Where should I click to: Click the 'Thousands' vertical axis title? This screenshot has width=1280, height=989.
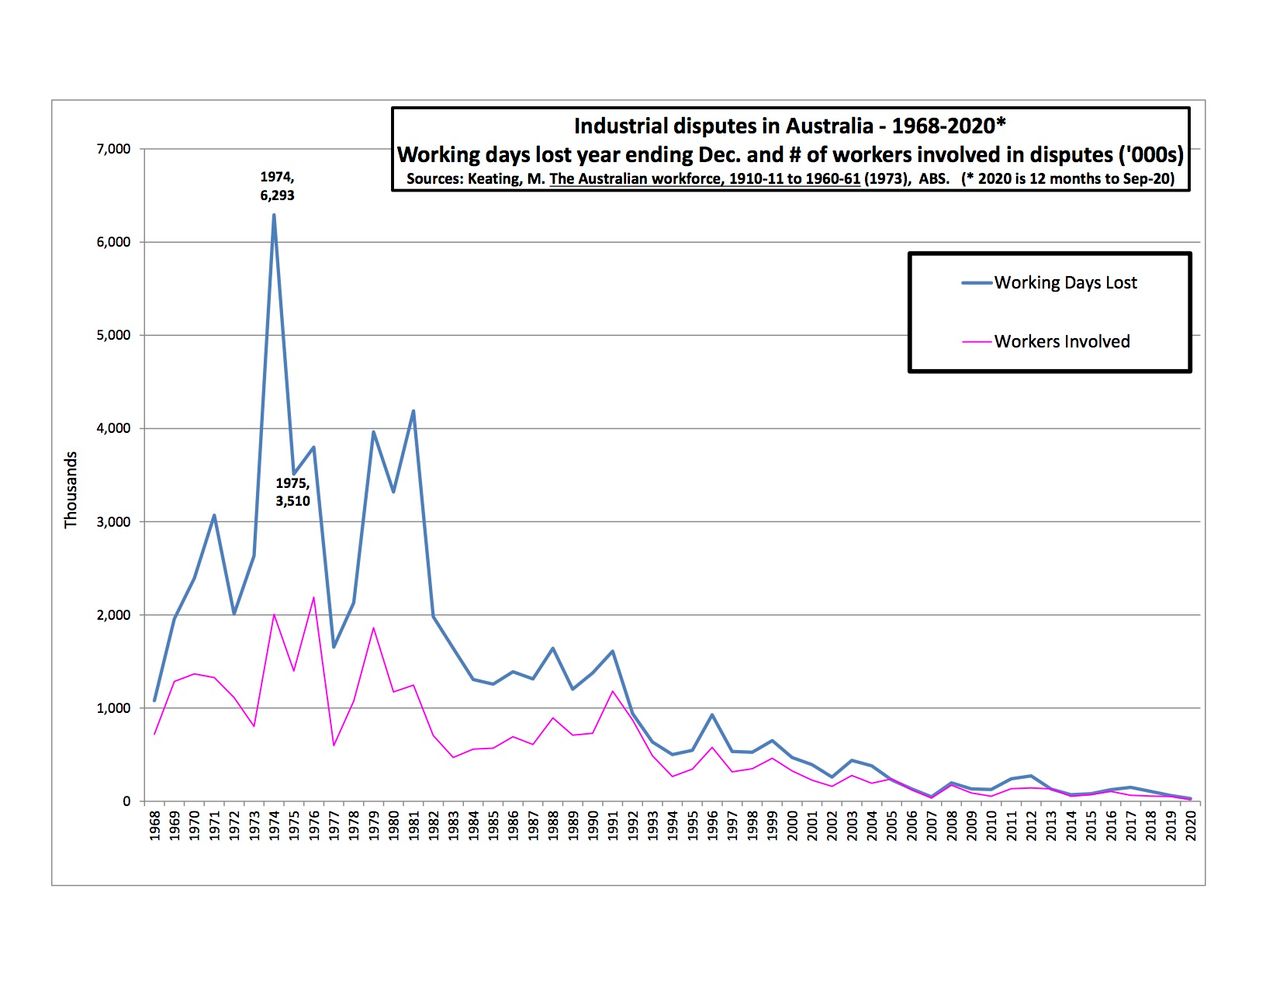point(71,490)
